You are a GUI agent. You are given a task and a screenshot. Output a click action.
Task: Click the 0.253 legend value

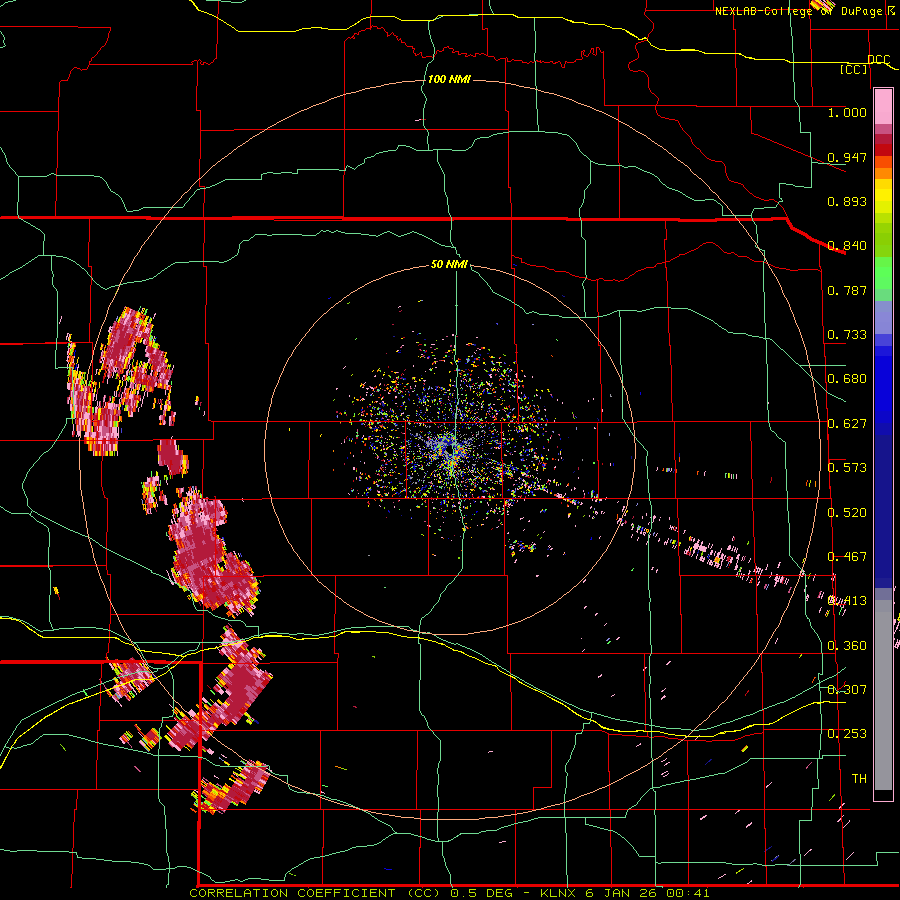point(847,734)
